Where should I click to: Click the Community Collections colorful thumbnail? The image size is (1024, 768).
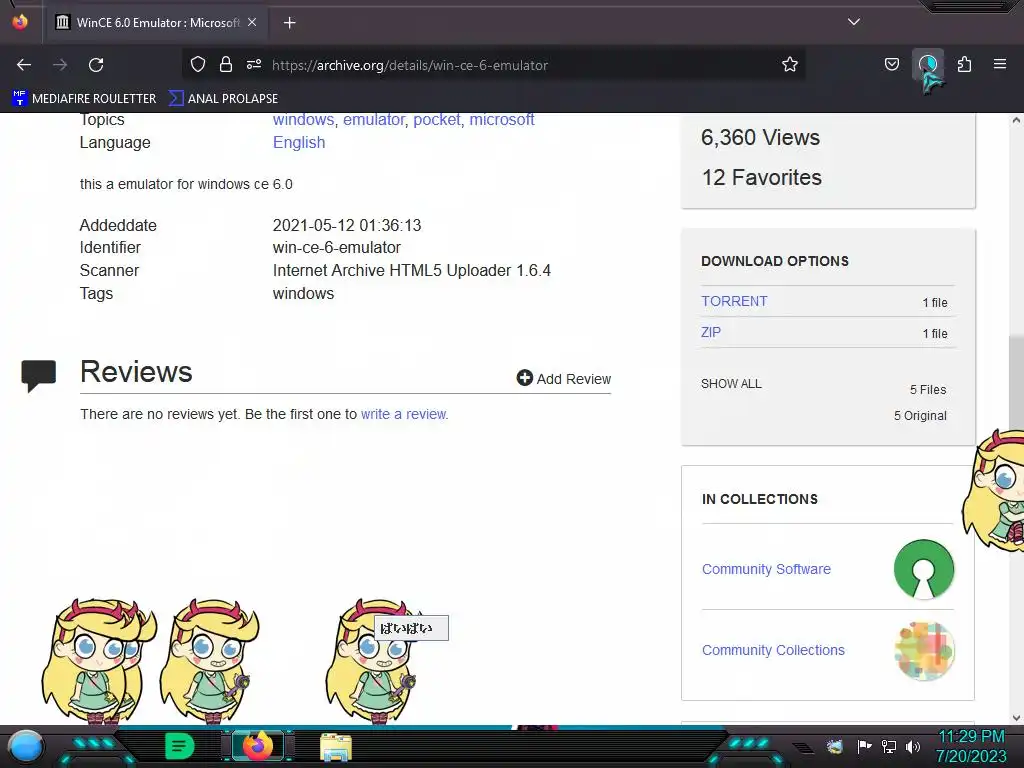pyautogui.click(x=923, y=650)
